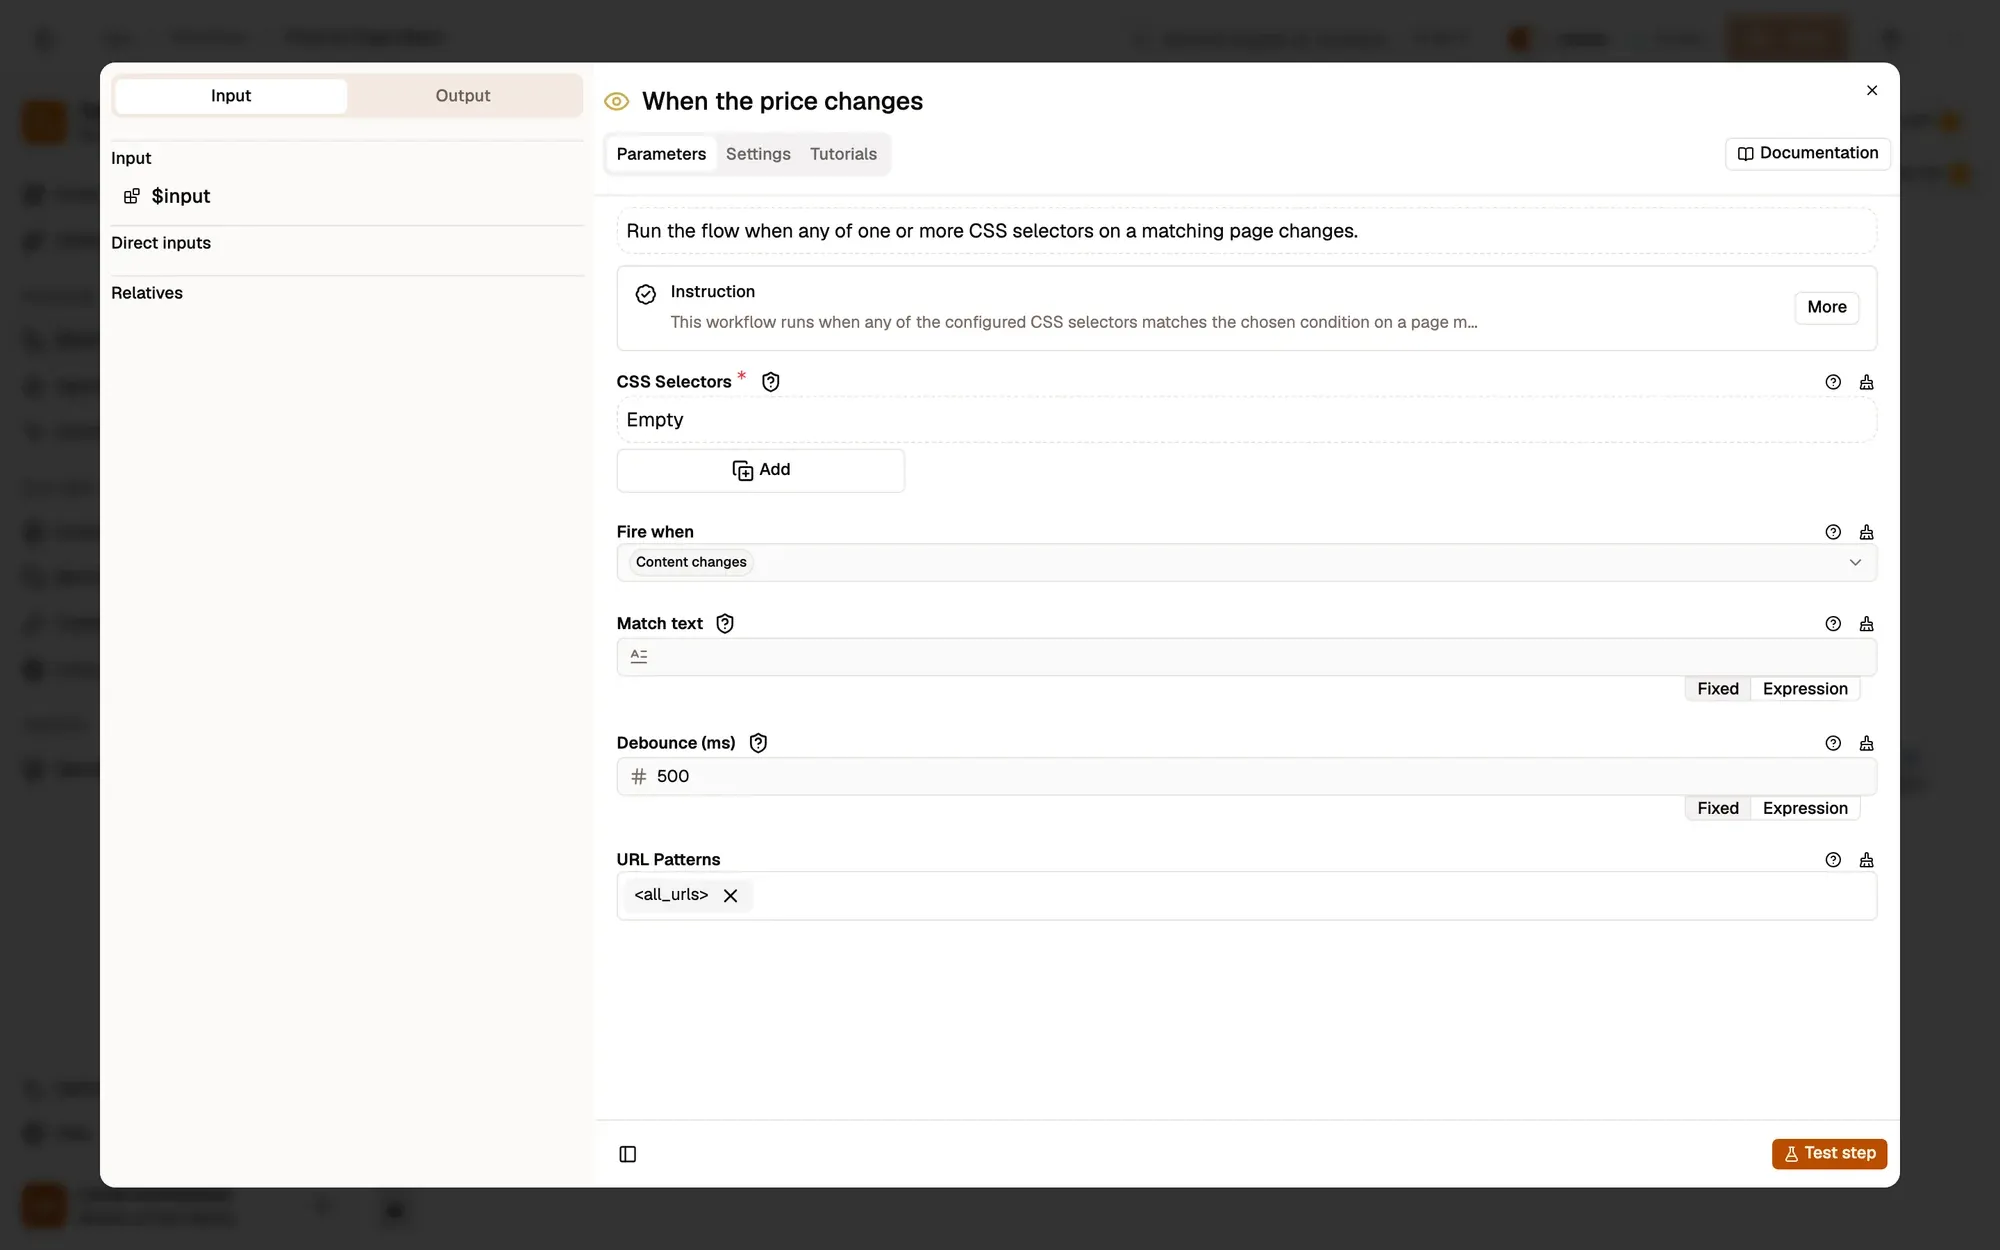Open help for CSS Selectors field
This screenshot has width=2000, height=1250.
pos(1833,382)
